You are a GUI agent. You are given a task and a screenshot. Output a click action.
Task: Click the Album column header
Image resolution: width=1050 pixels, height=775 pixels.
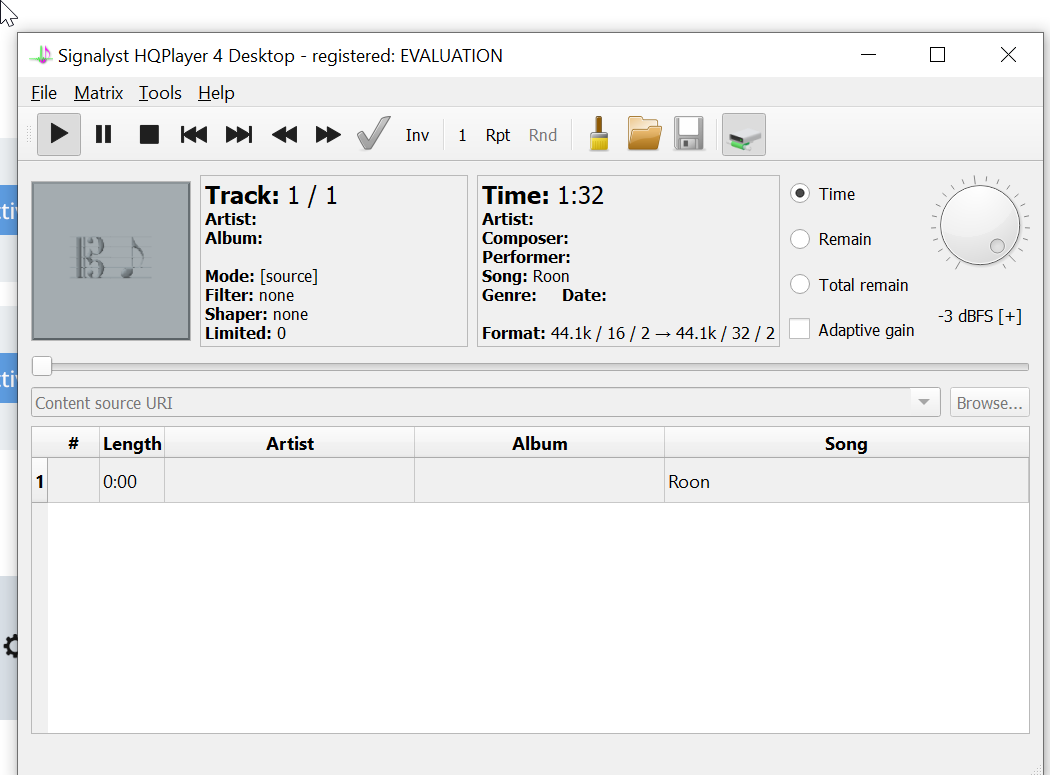click(x=539, y=443)
